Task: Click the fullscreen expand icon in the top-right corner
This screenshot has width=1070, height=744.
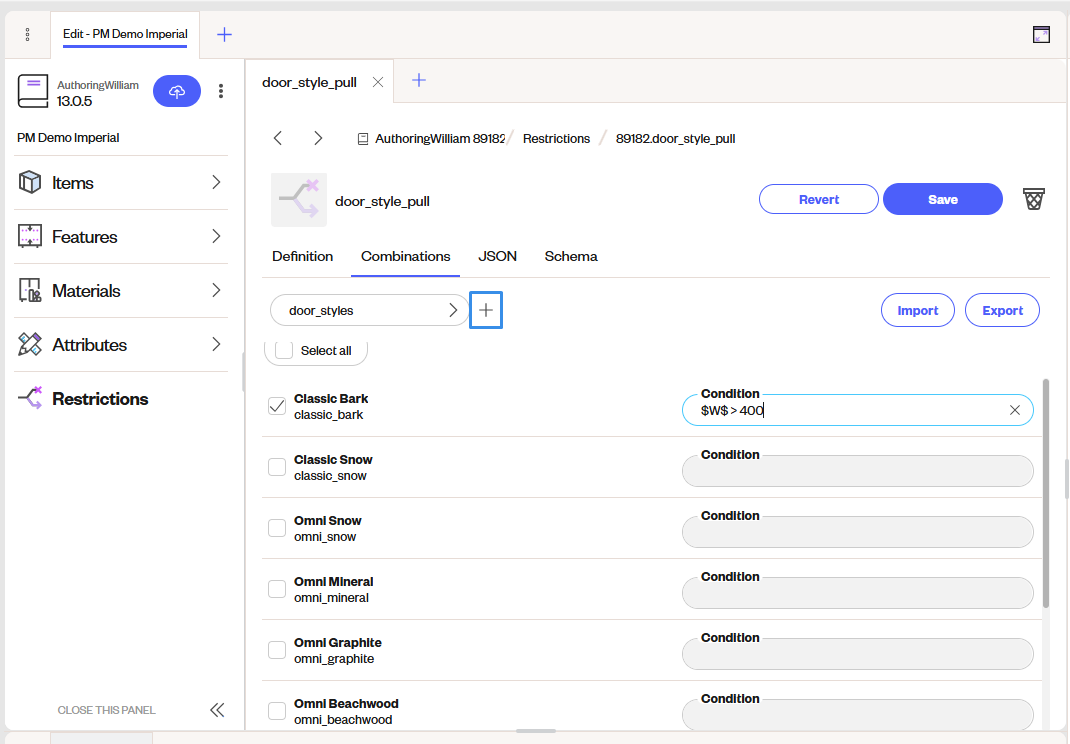Action: (1041, 34)
